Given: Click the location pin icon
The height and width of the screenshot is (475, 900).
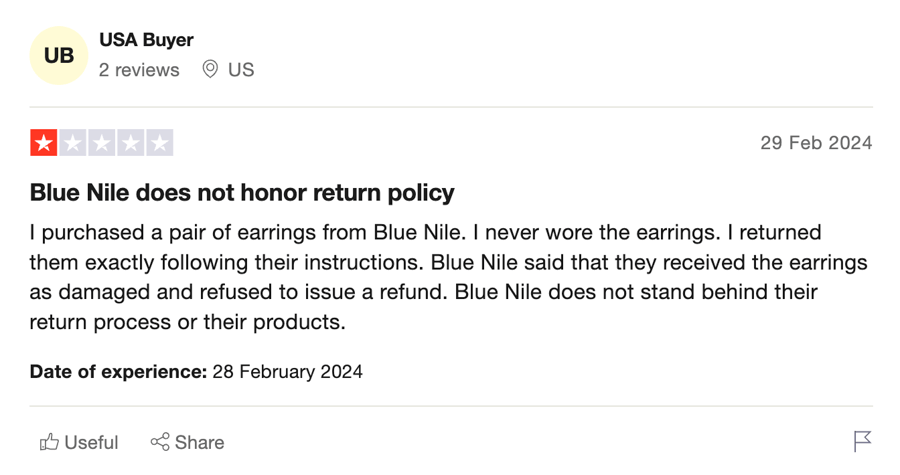Looking at the screenshot, I should 210,69.
